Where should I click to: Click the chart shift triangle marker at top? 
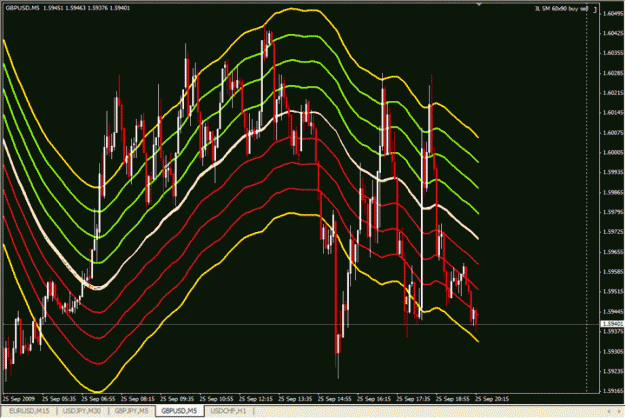pyautogui.click(x=479, y=4)
